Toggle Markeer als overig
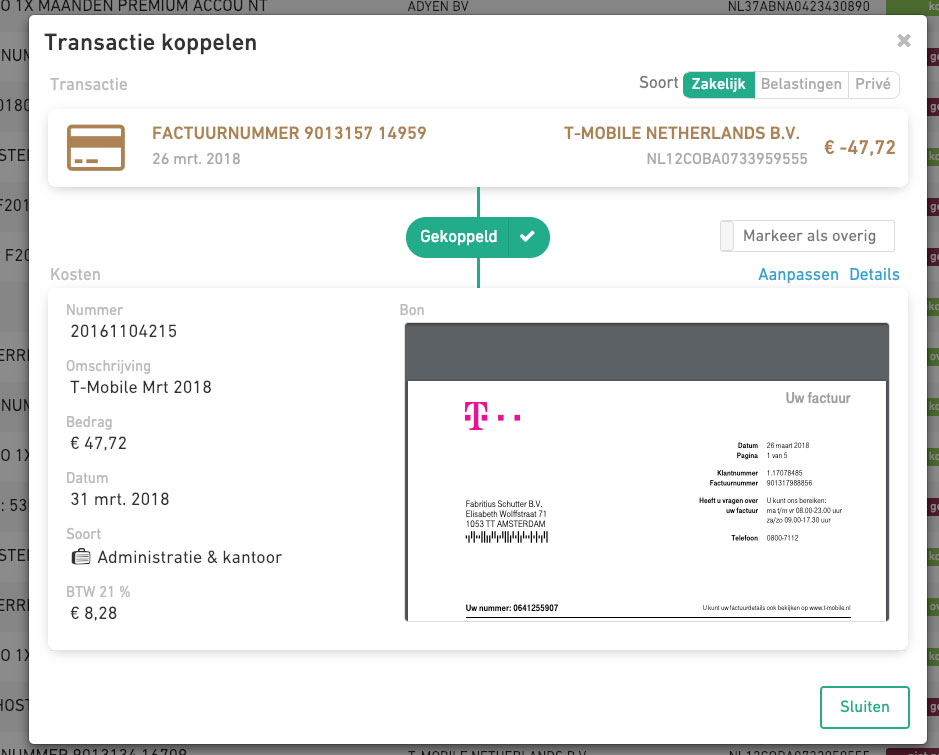The image size is (939, 755). click(807, 236)
